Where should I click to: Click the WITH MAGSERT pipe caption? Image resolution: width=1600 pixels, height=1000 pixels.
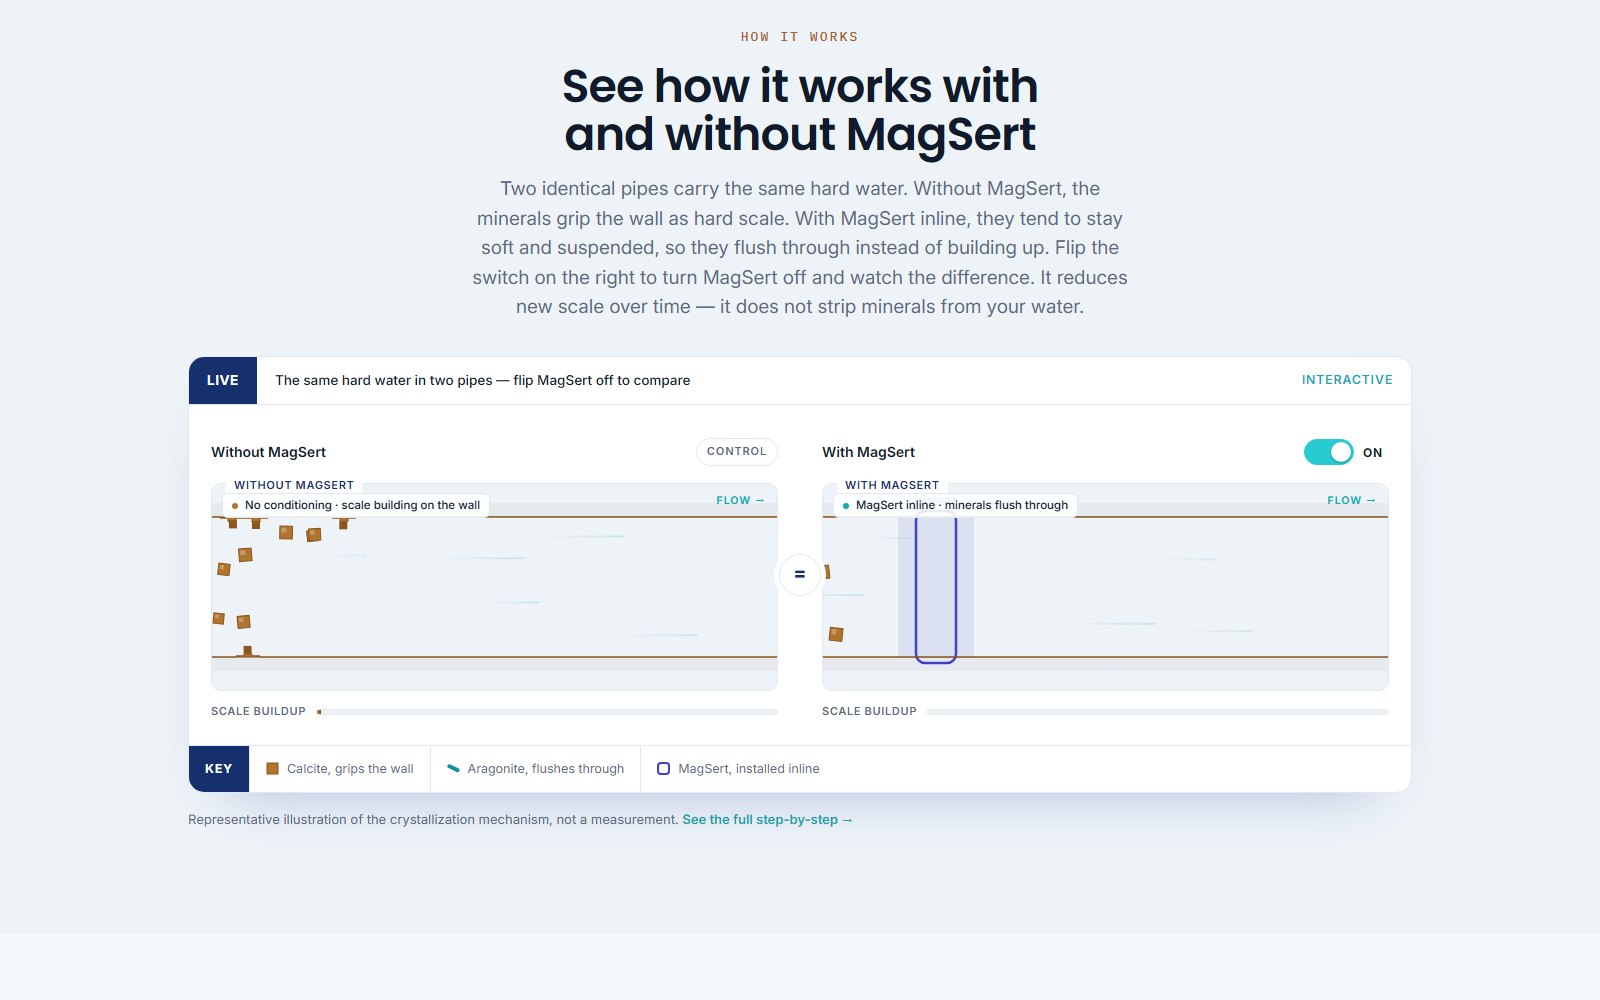(892, 485)
